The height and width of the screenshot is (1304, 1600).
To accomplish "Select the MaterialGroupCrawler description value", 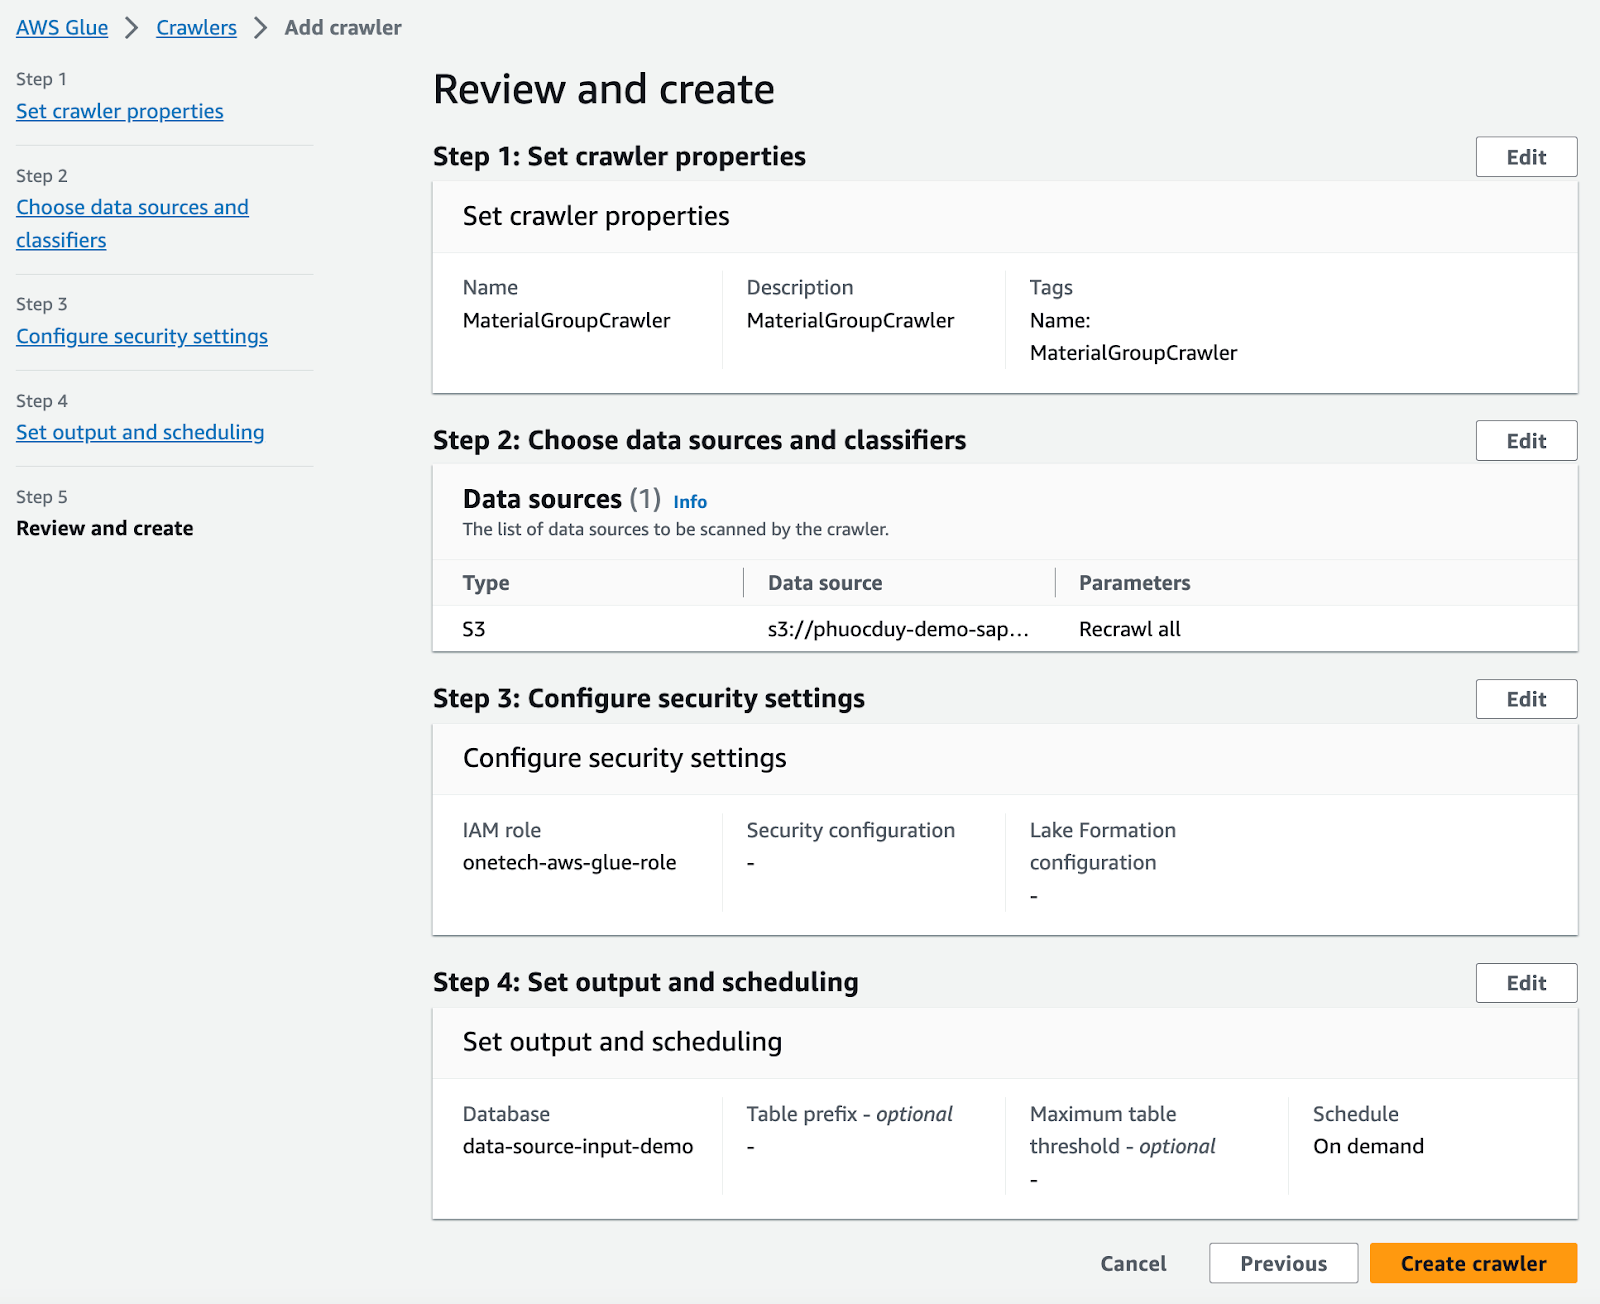I will (850, 320).
